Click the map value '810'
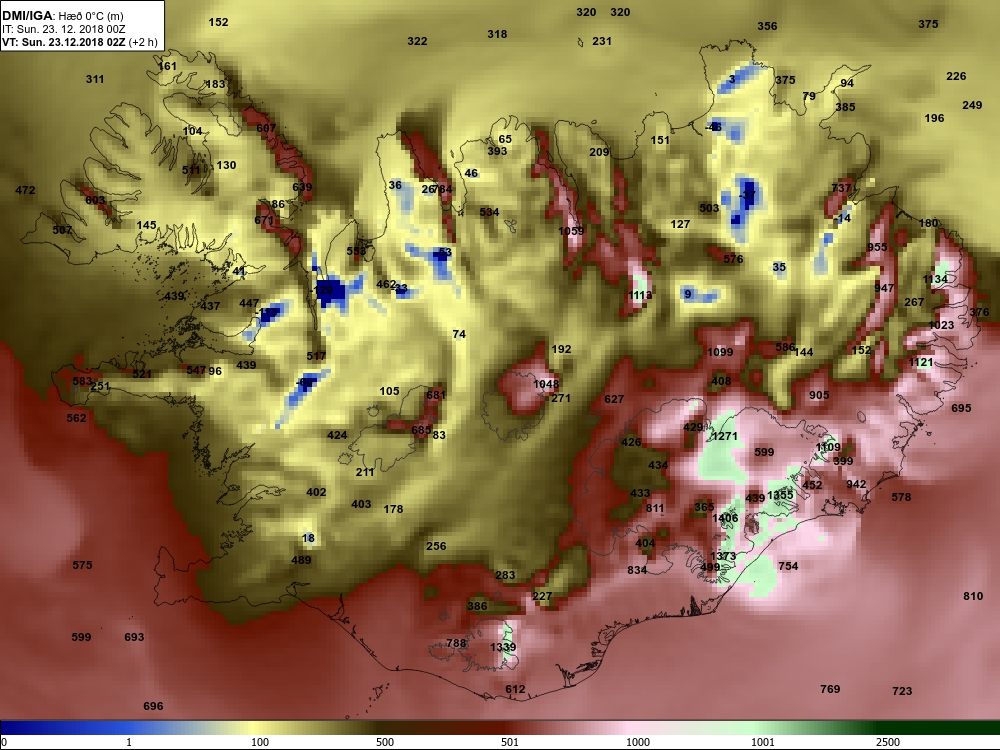 pos(973,596)
